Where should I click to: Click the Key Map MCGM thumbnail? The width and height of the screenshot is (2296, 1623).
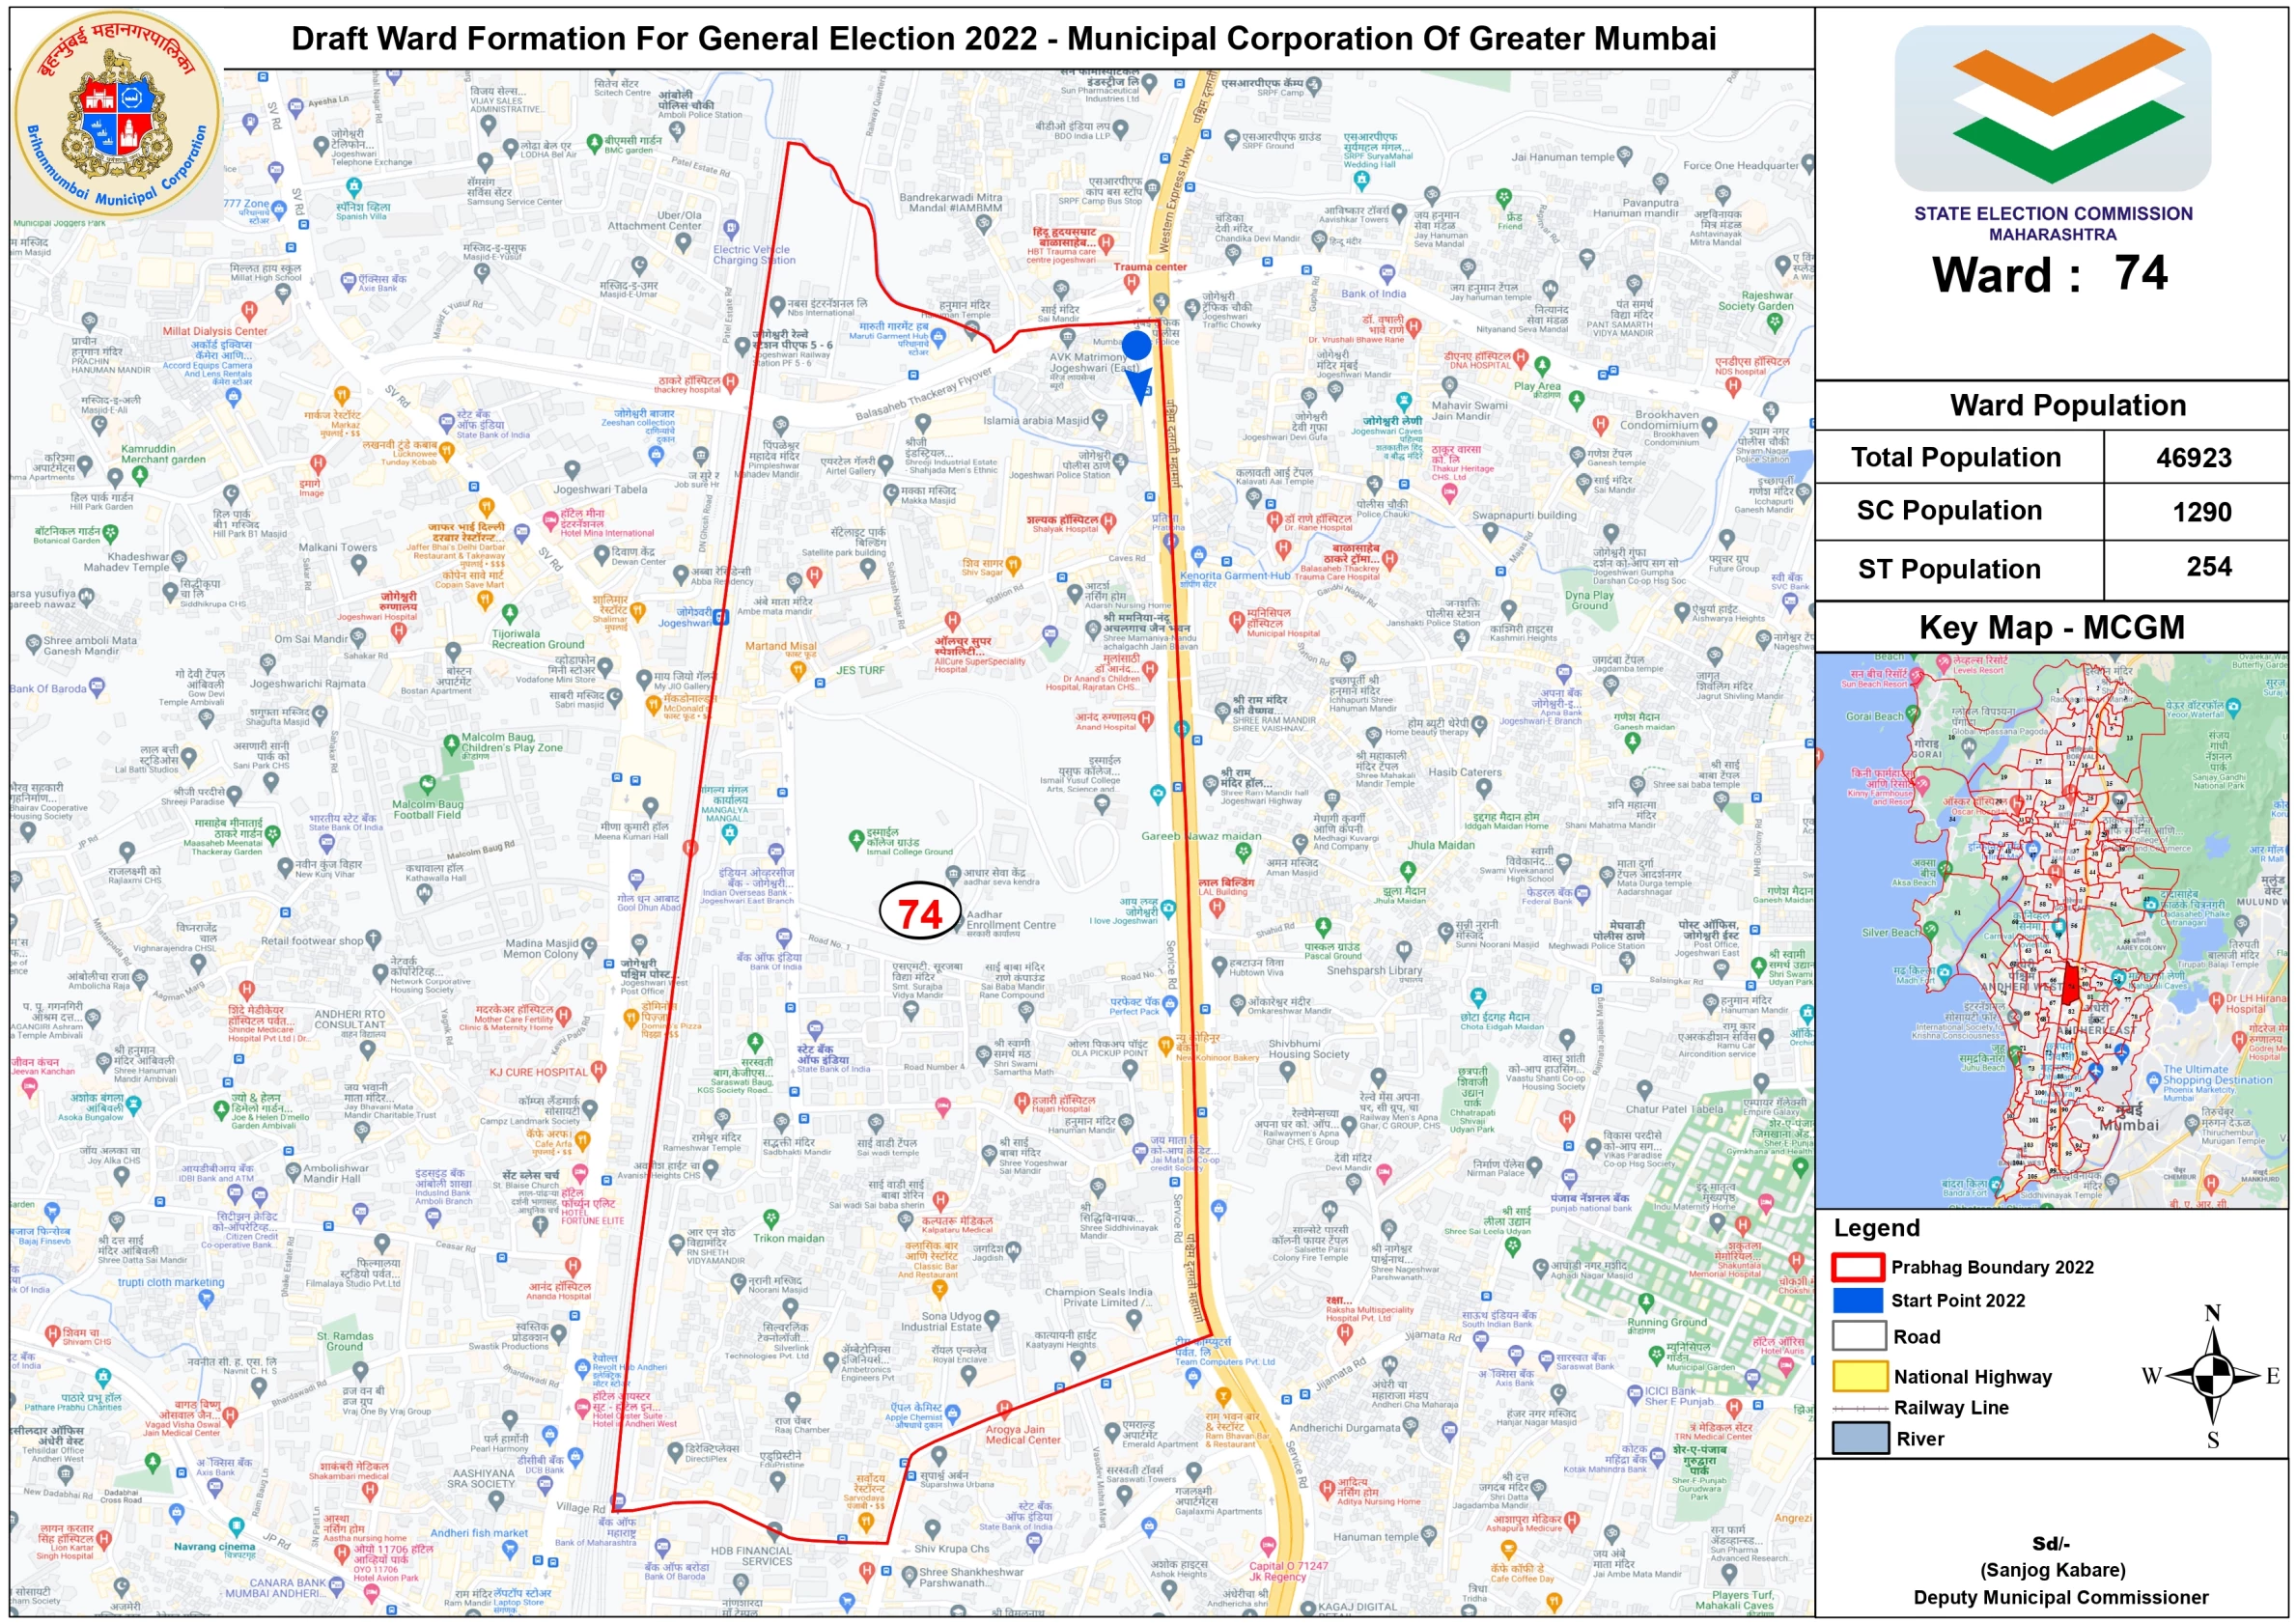[x=2051, y=930]
